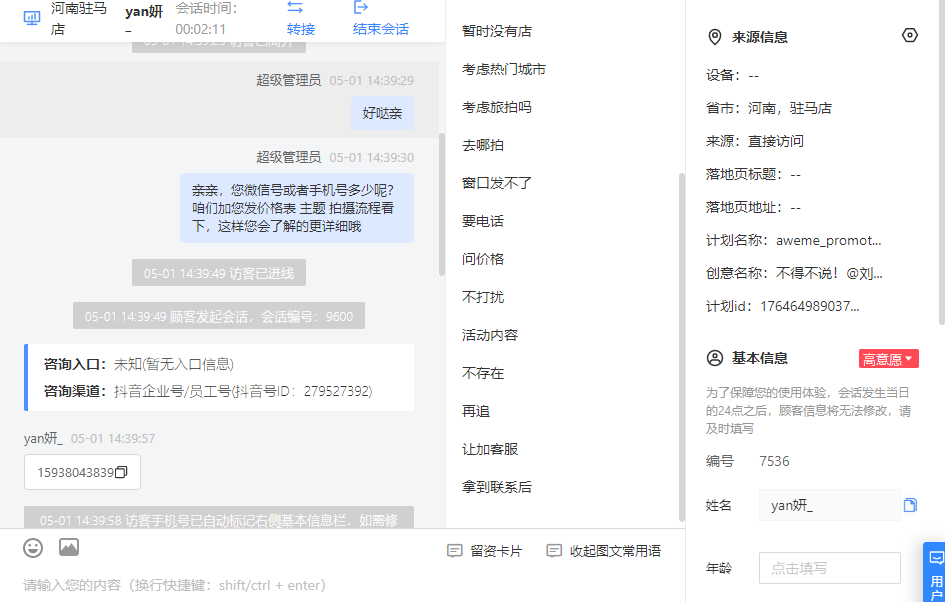945x602 pixels.
Task: Click the transfer (转接) arrows icon
Action: point(295,7)
